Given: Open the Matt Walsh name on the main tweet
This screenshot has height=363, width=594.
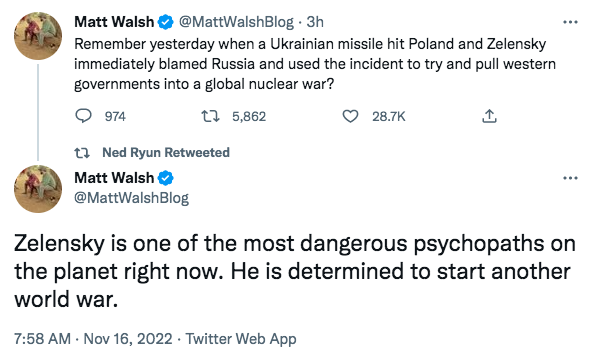Looking at the screenshot, I should tap(114, 178).
